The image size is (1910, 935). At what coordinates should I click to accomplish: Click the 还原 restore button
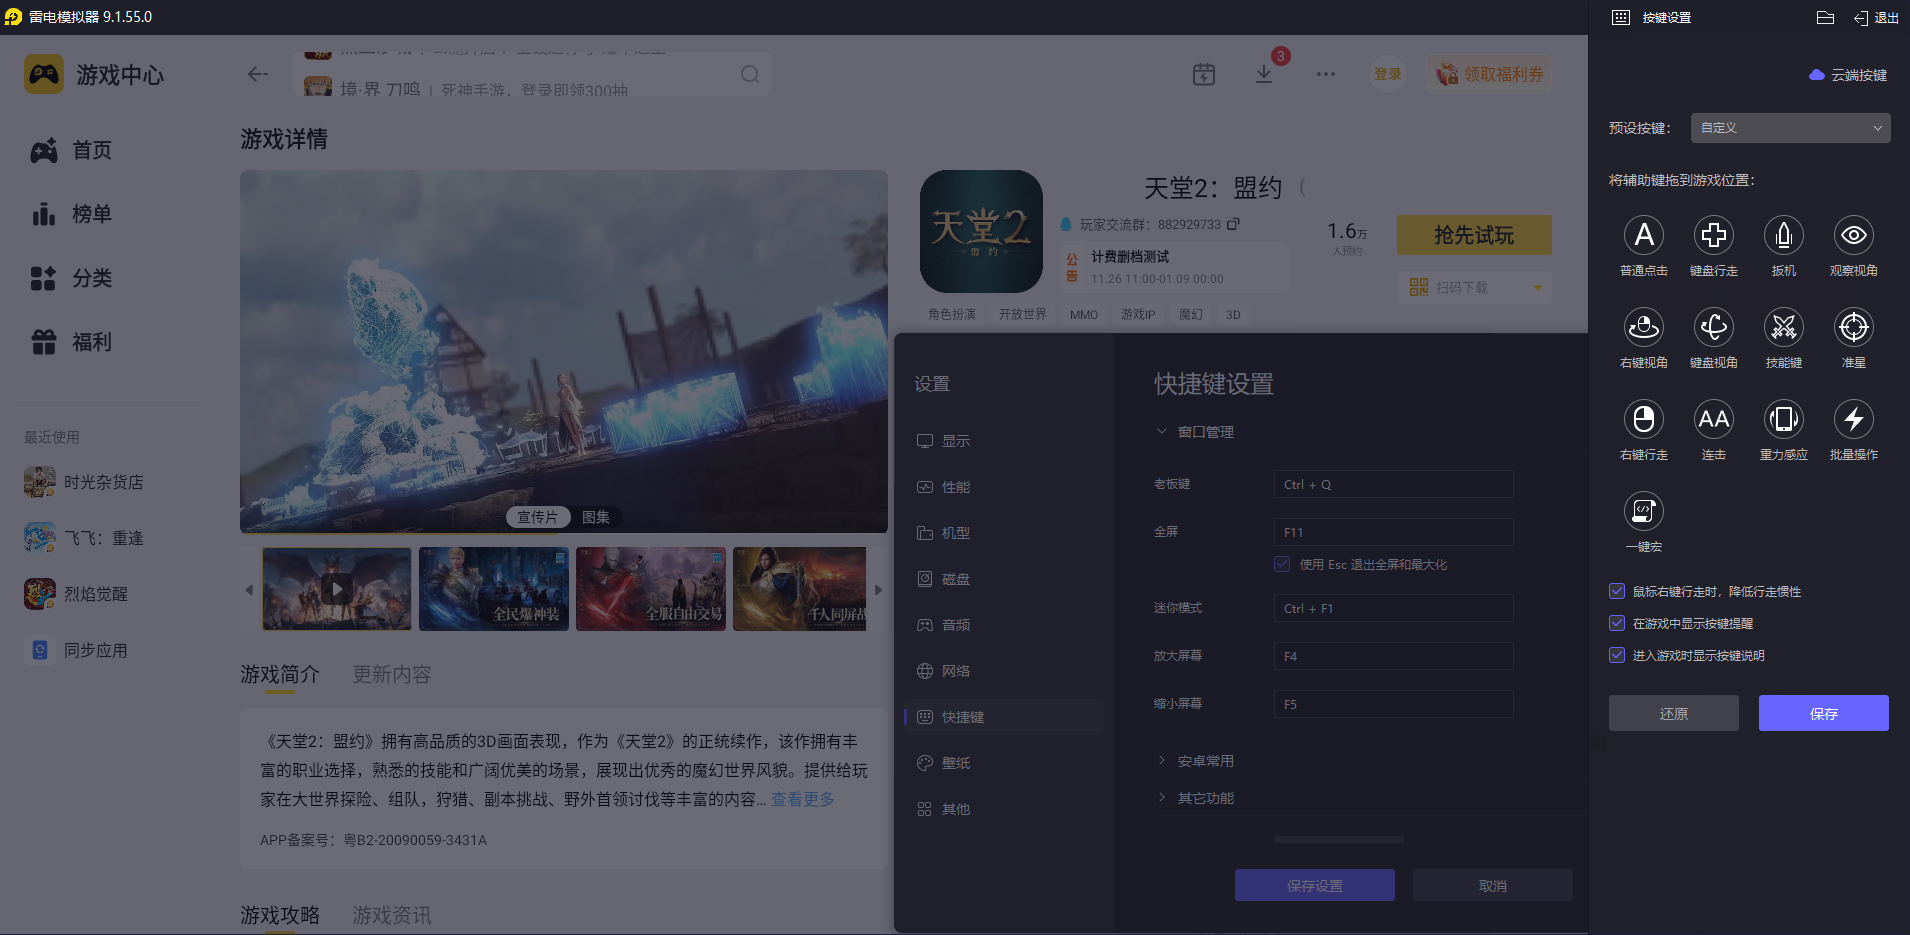1673,713
